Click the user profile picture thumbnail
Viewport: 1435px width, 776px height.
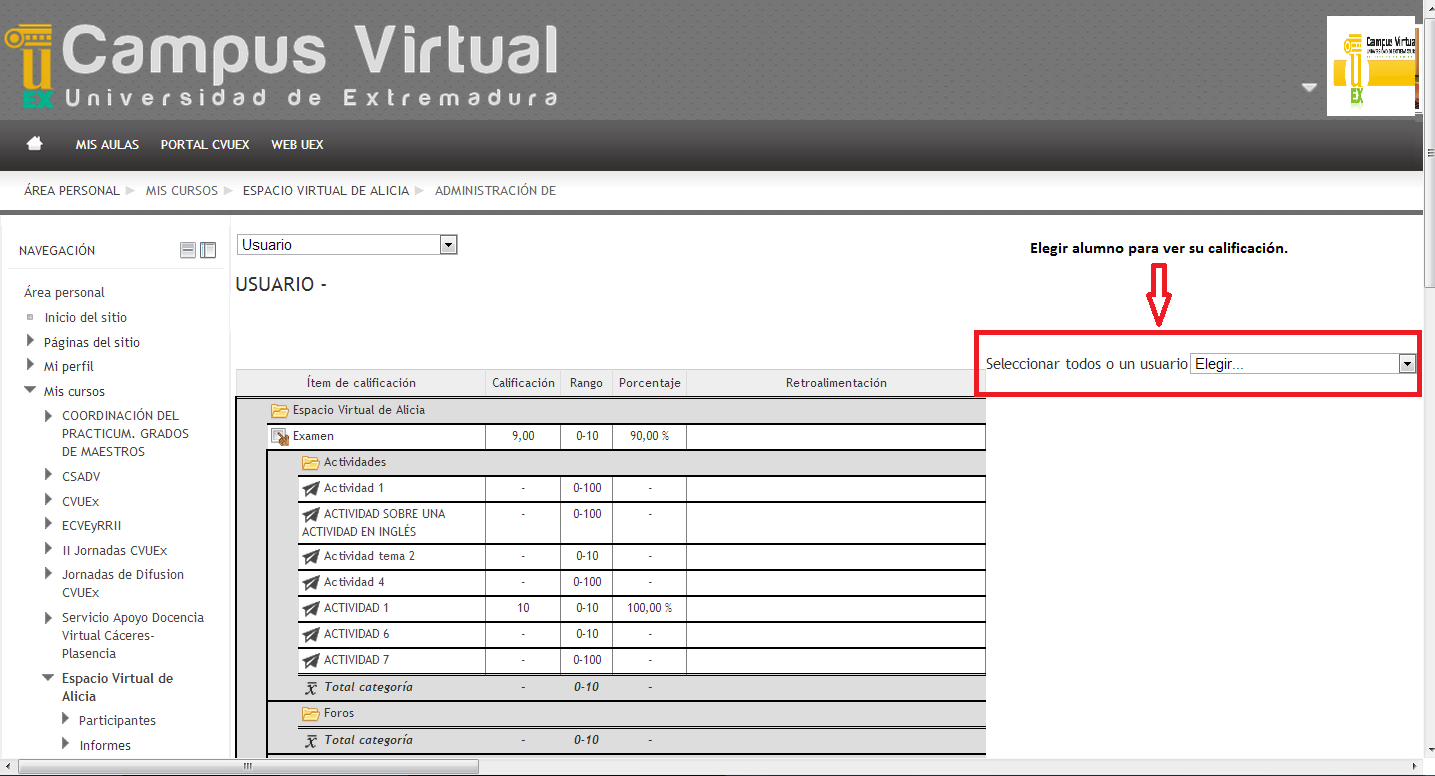click(x=1371, y=67)
